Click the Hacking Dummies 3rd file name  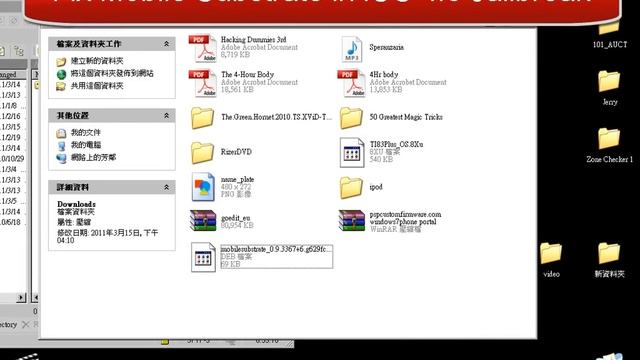click(x=253, y=40)
